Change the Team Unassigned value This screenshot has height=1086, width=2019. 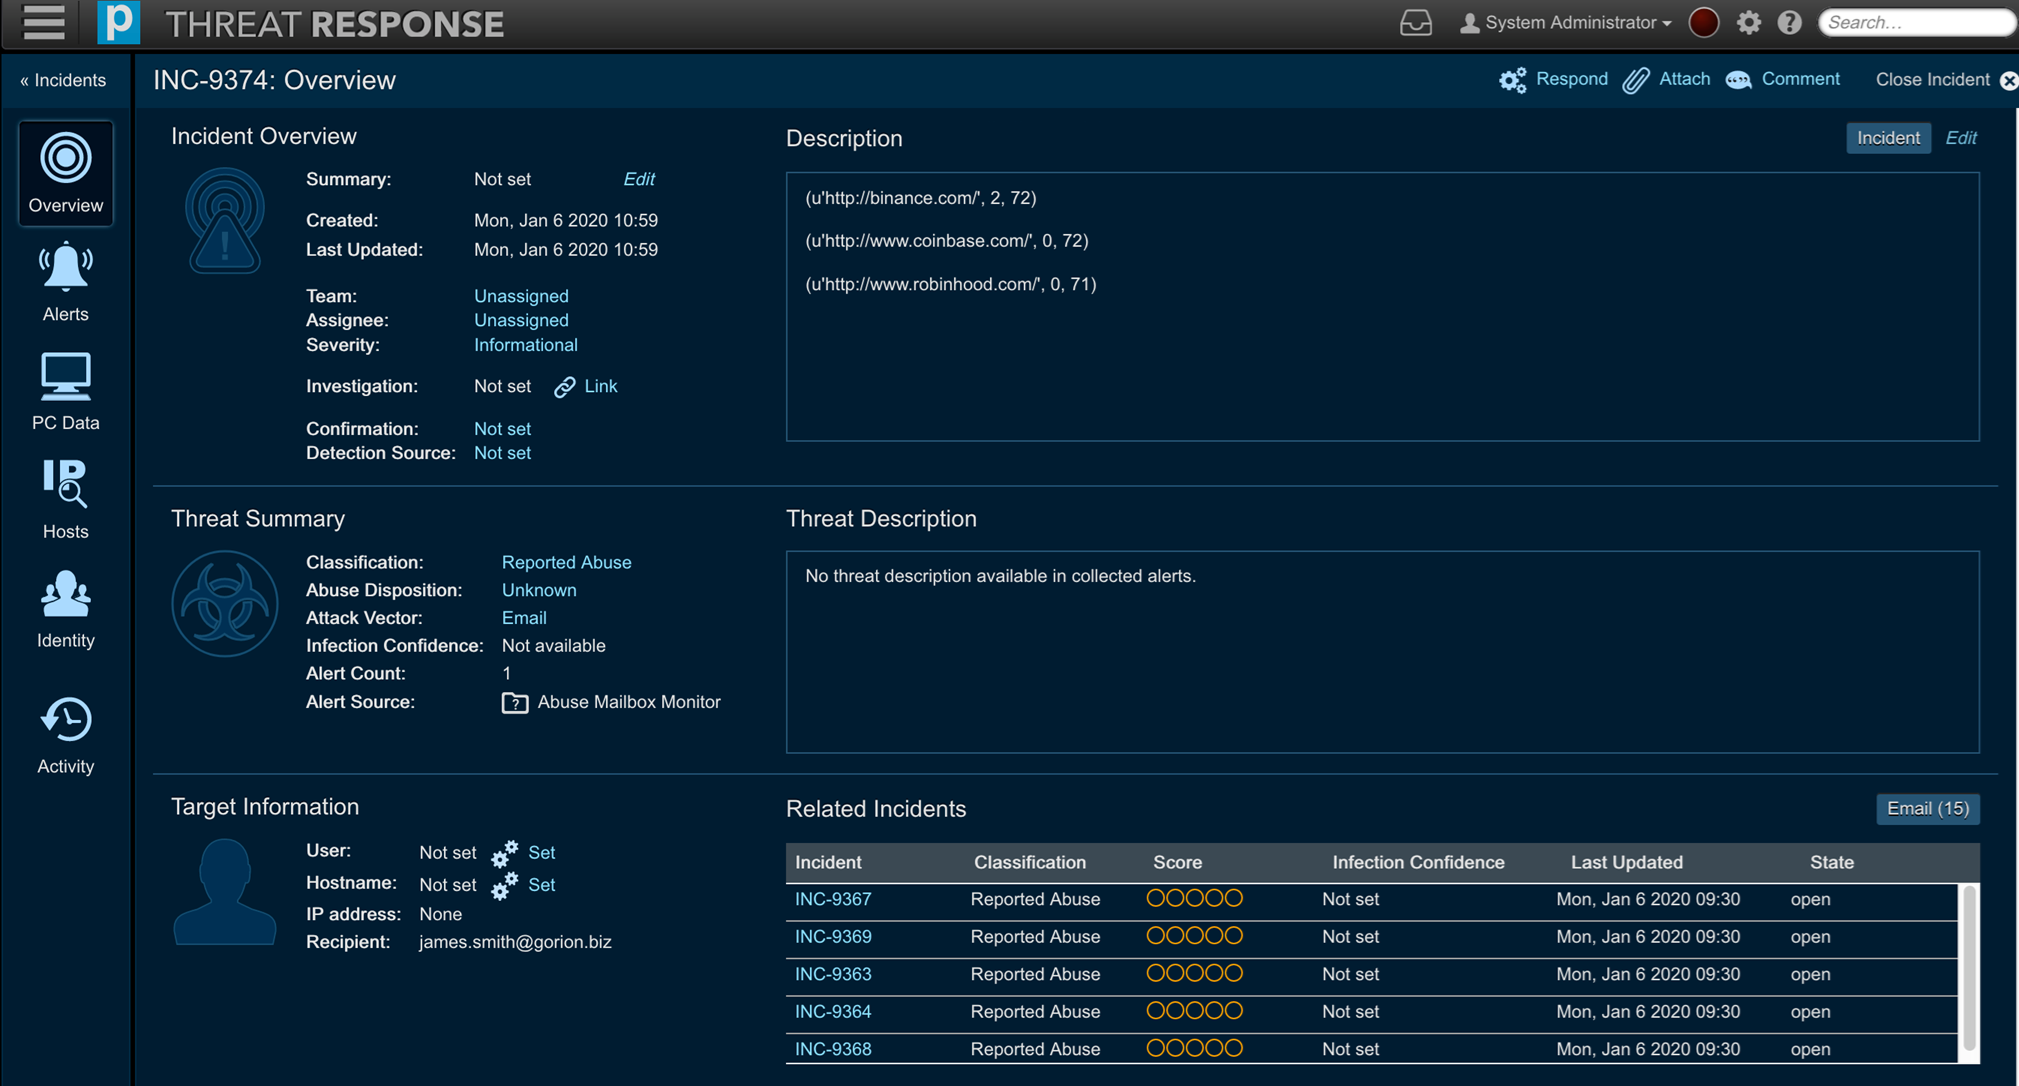521,296
